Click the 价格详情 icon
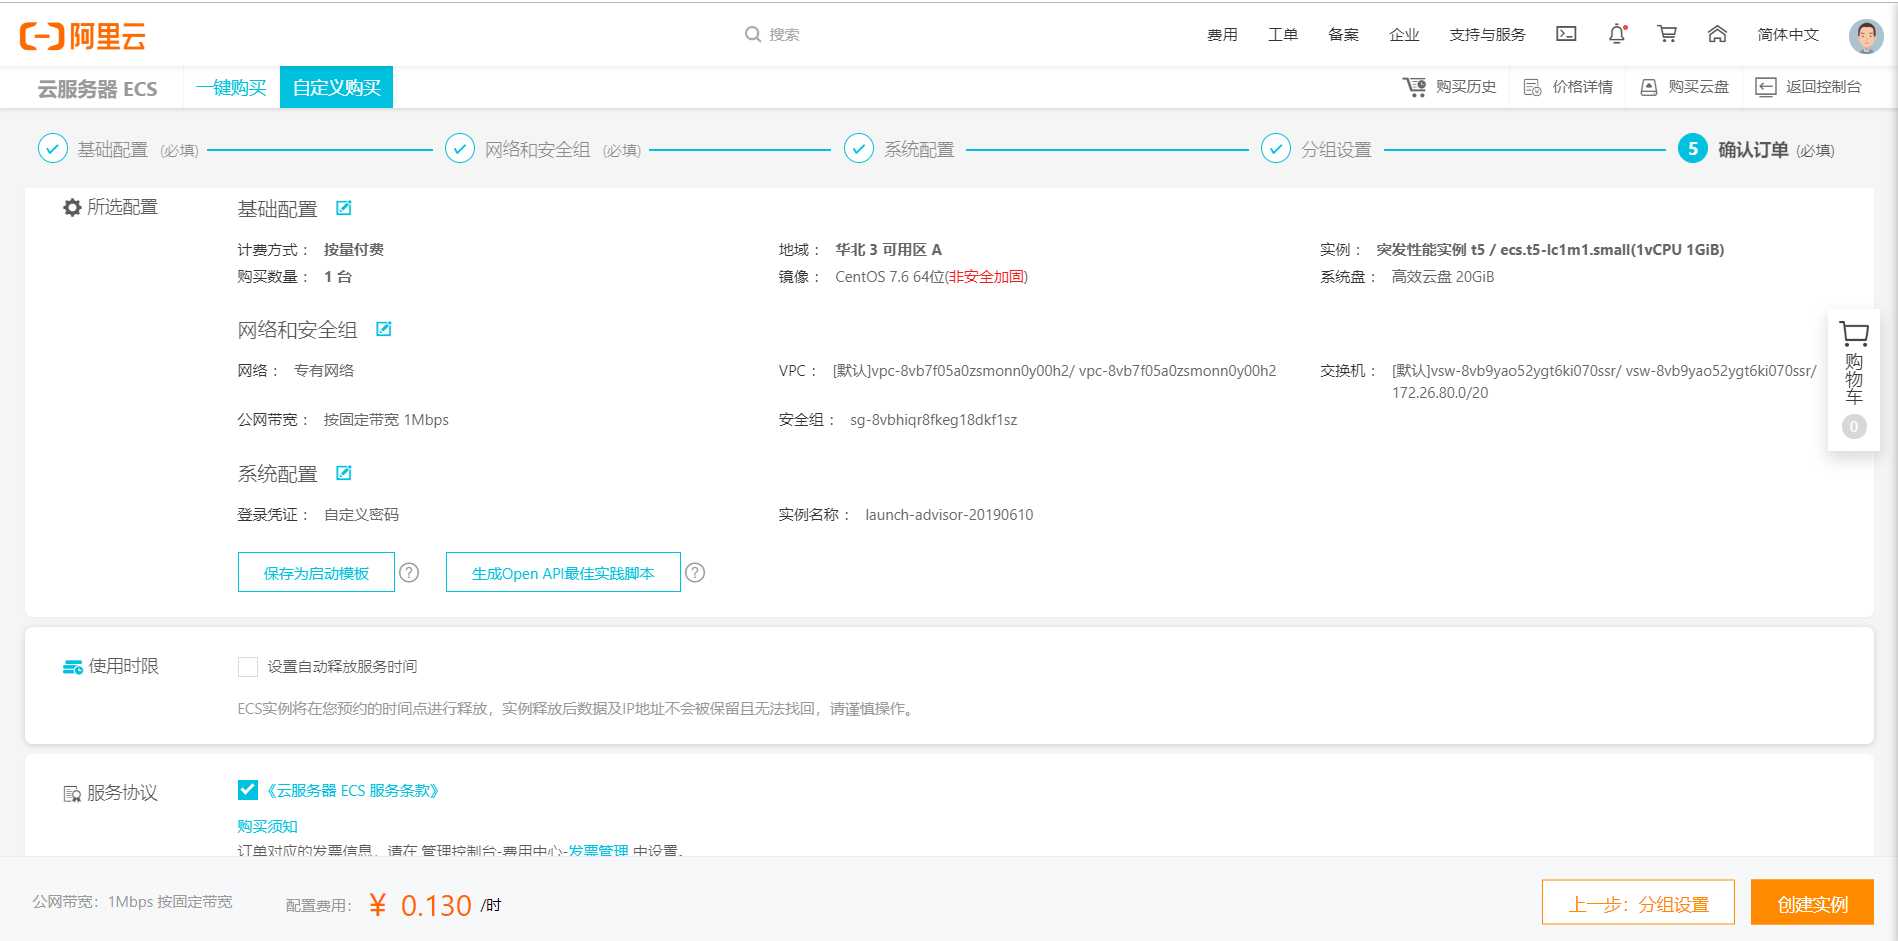 coord(1532,87)
